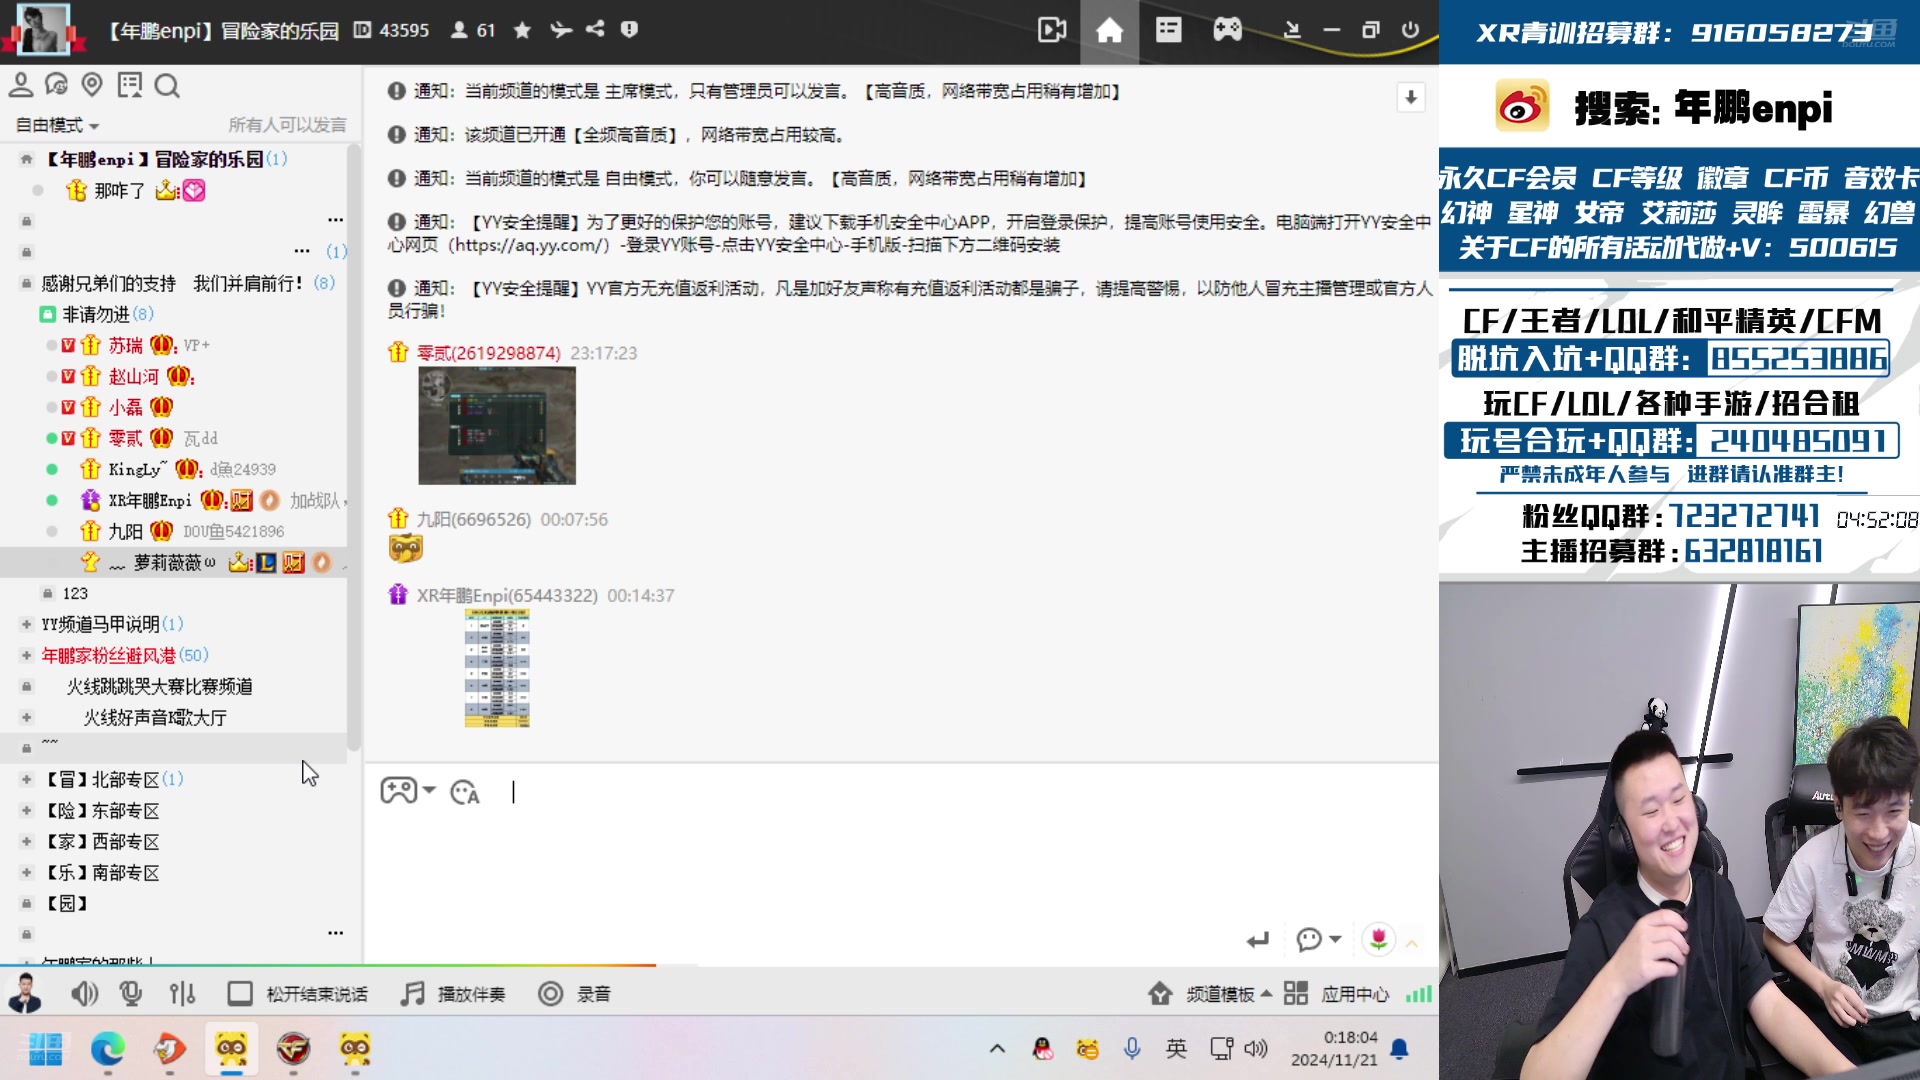Click the send enter arrow icon
The height and width of the screenshot is (1080, 1920).
pos(1257,940)
